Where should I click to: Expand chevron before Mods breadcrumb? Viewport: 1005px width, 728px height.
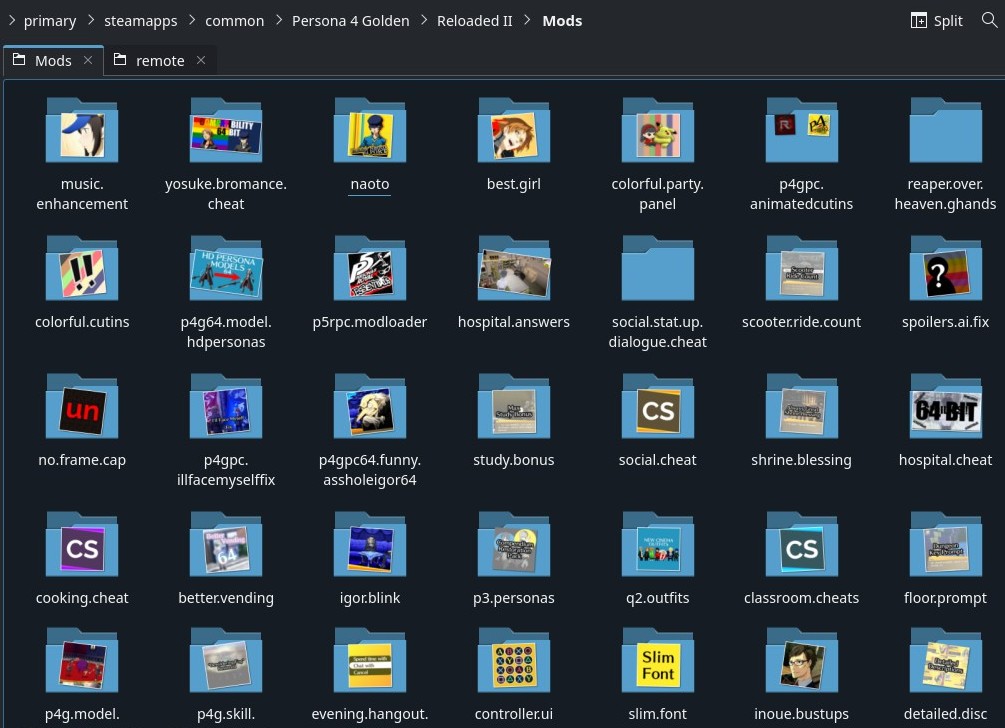point(527,20)
